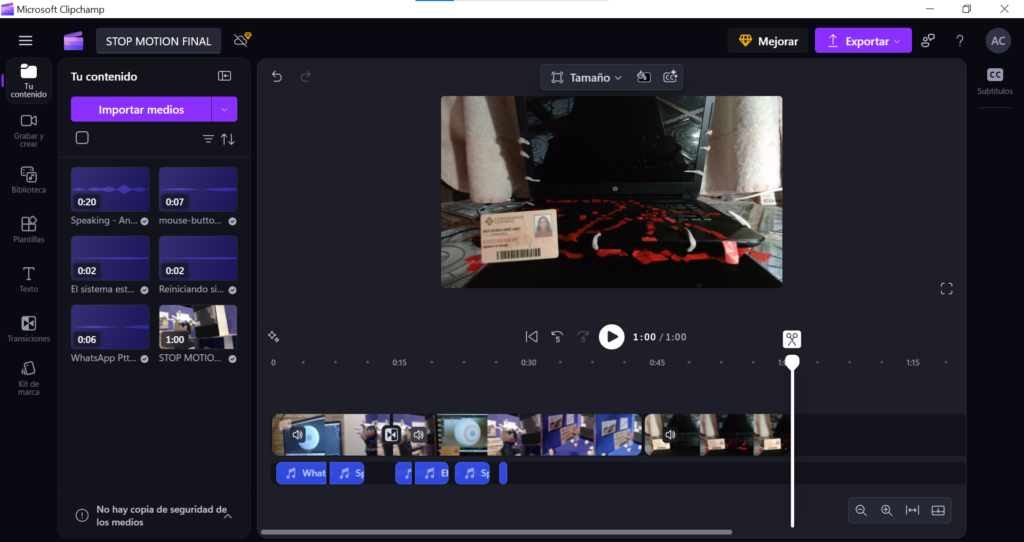Fit timeline to screen width icon
The height and width of the screenshot is (542, 1024).
[x=912, y=510]
